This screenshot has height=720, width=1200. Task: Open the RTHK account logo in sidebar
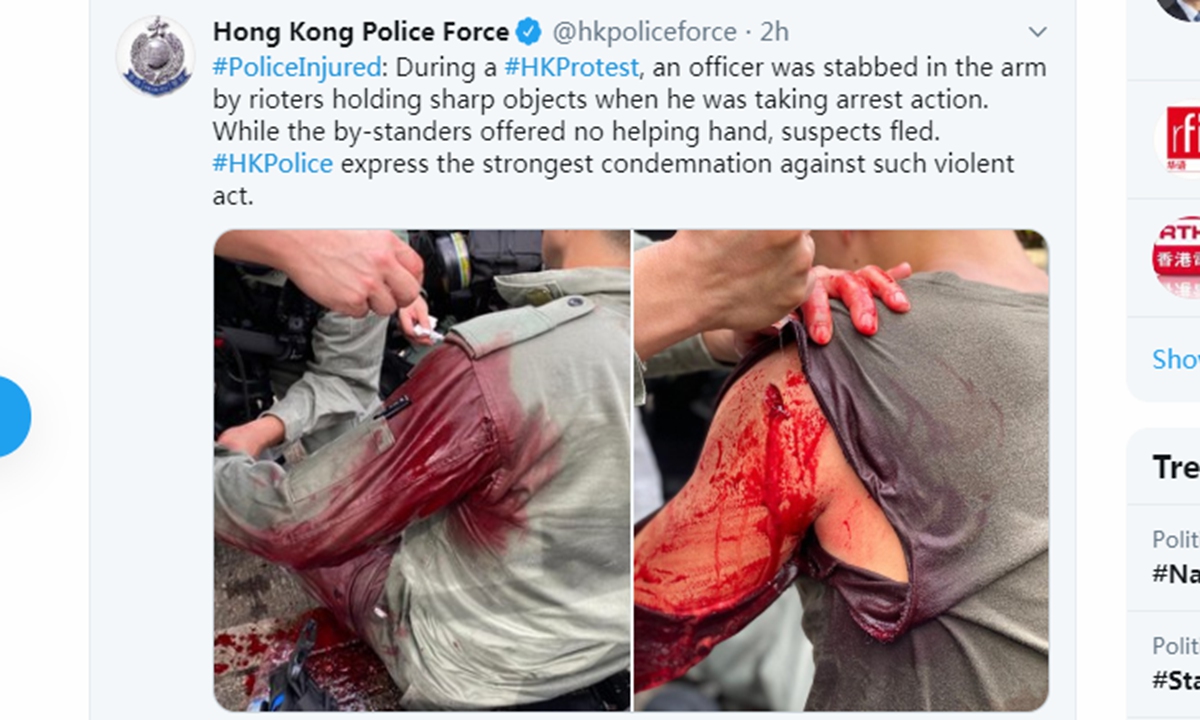[1177, 257]
